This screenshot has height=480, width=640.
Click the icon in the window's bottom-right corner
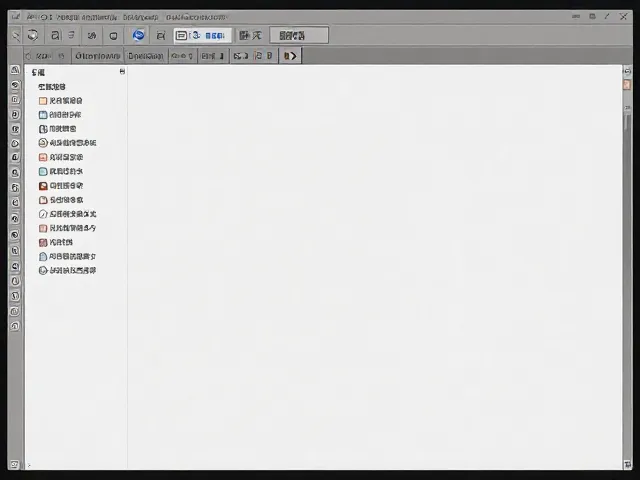pos(627,464)
